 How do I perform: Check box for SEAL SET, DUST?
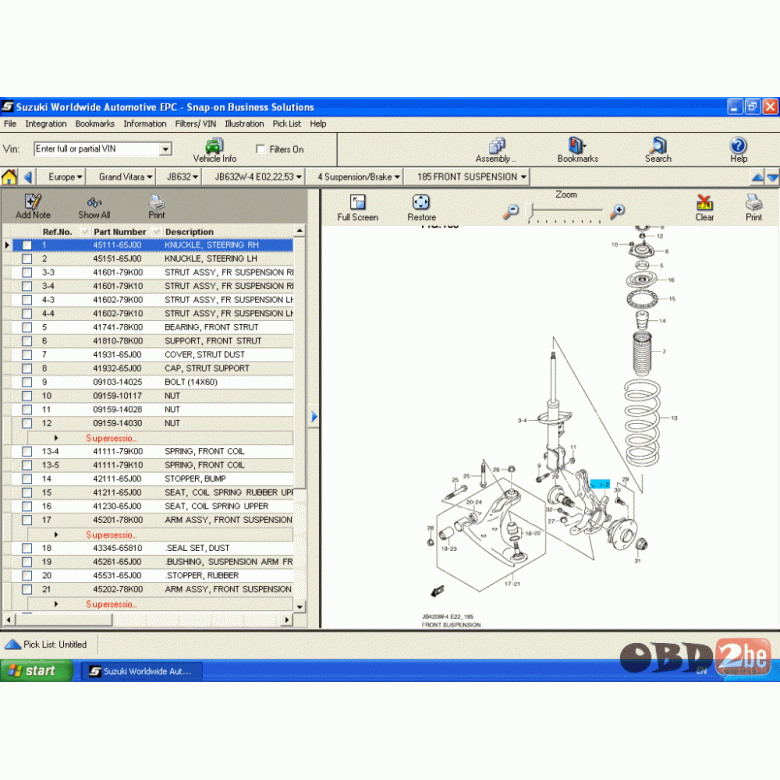[27, 548]
